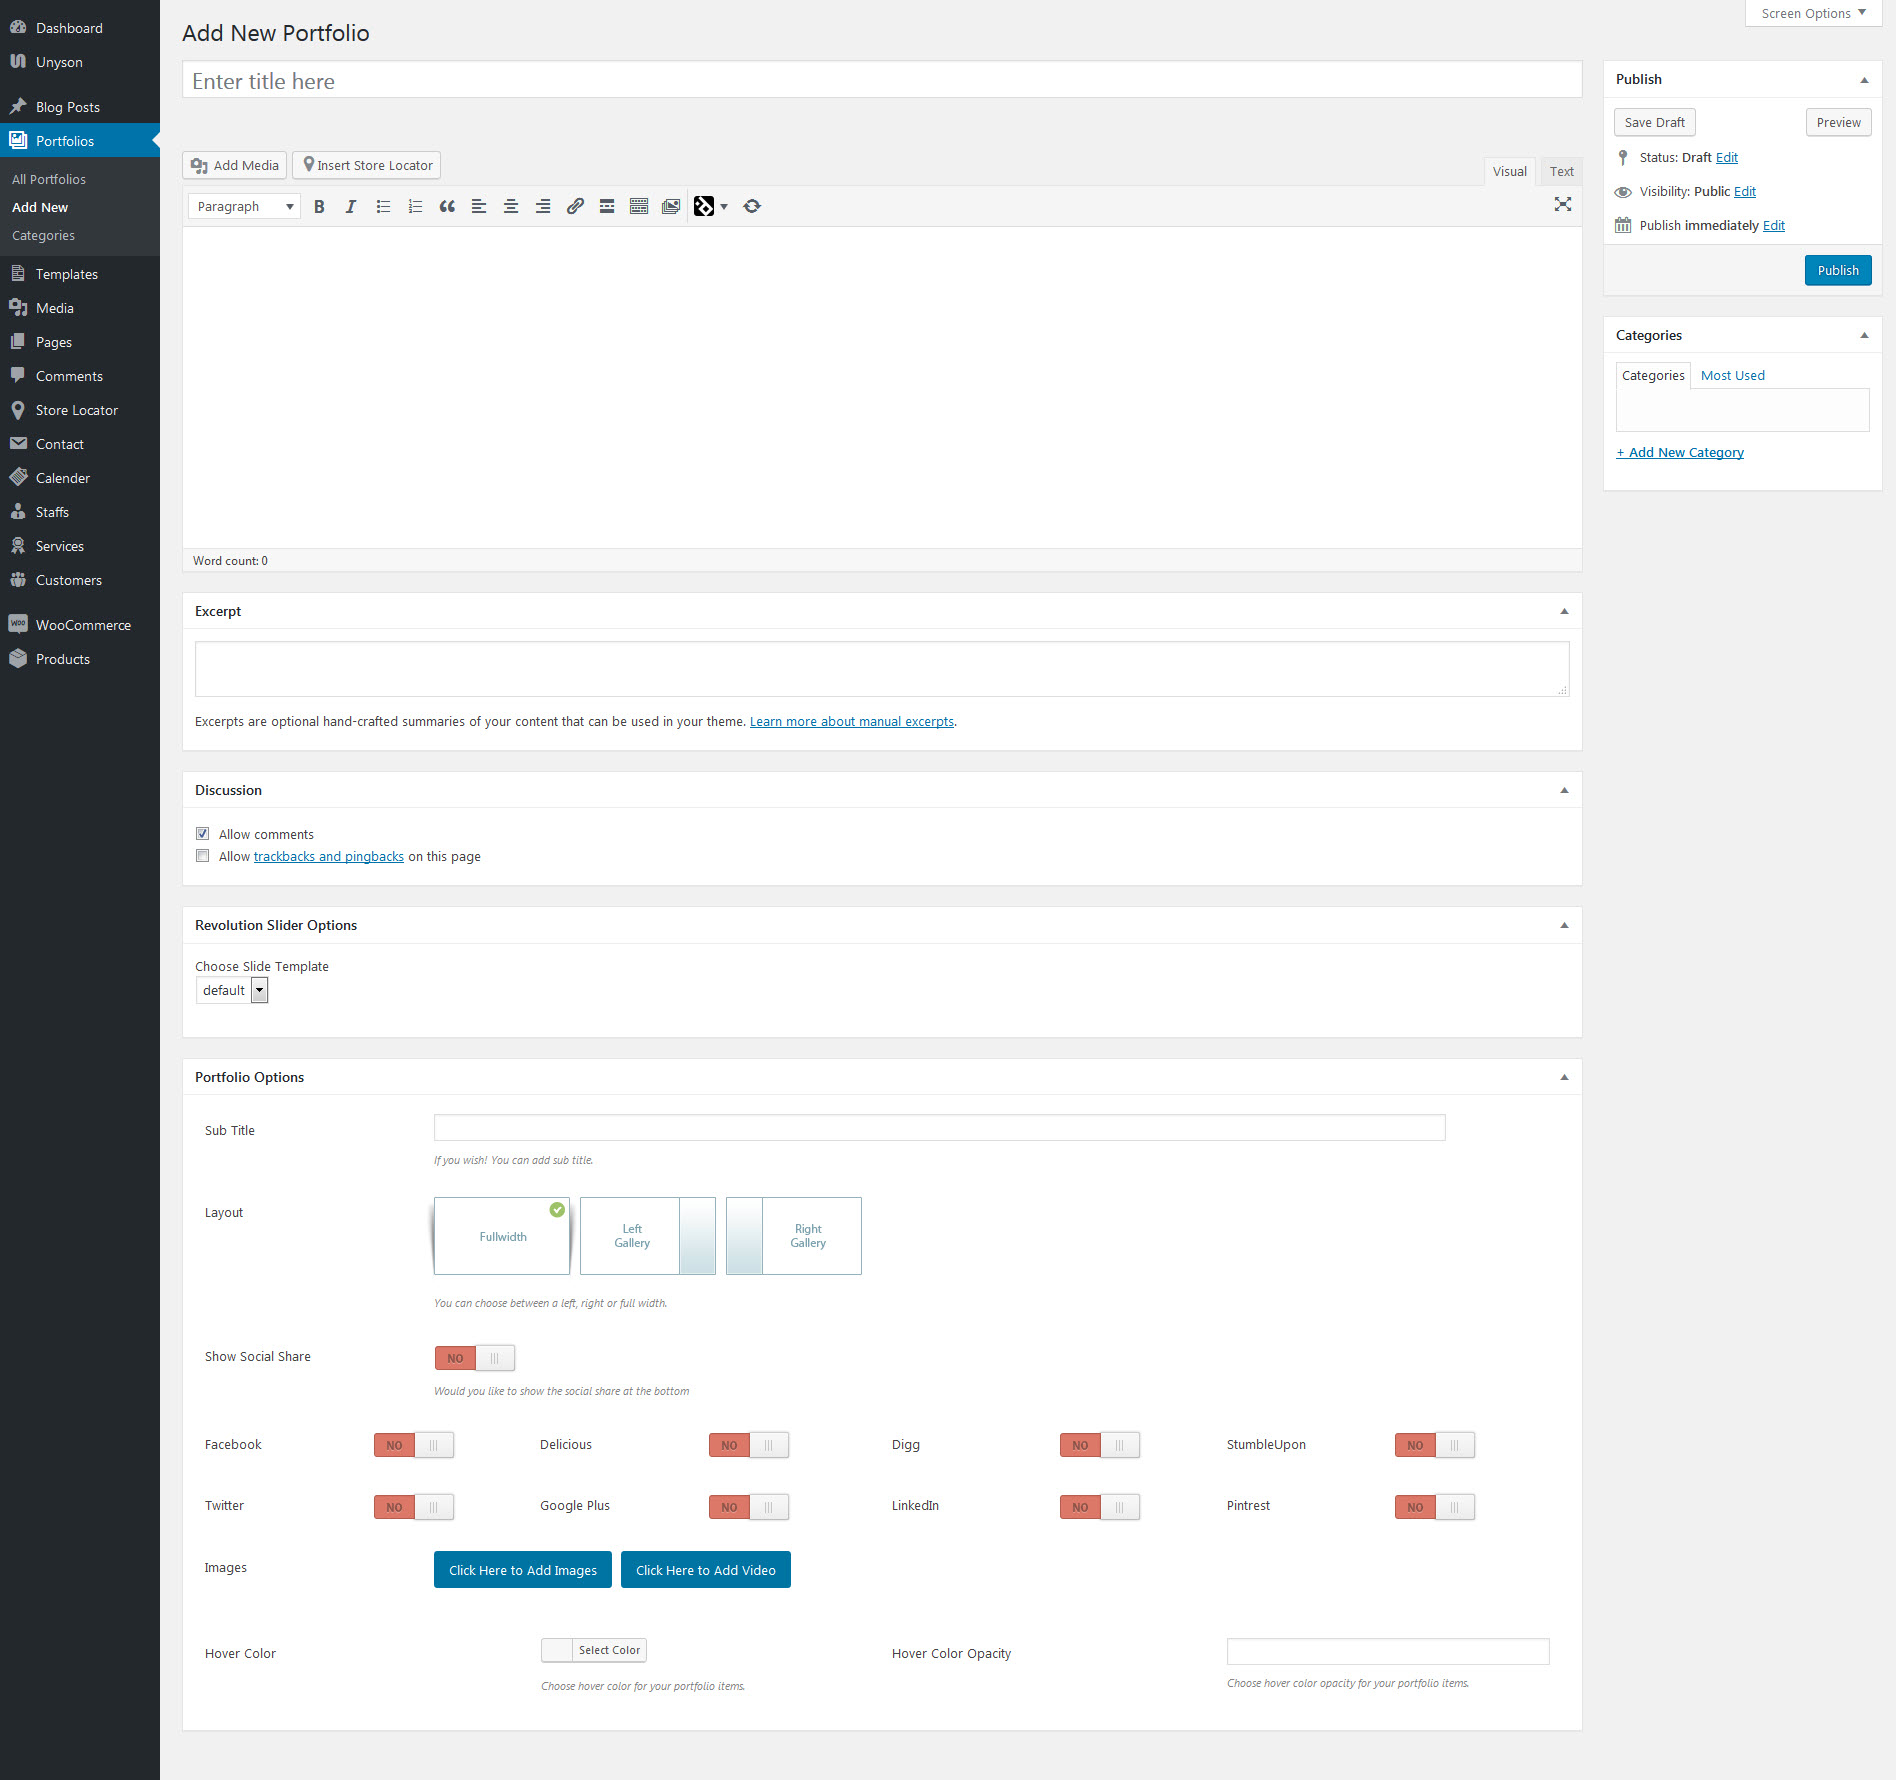Toggle the Show Social Share switch
This screenshot has height=1780, width=1896.
(x=474, y=1358)
